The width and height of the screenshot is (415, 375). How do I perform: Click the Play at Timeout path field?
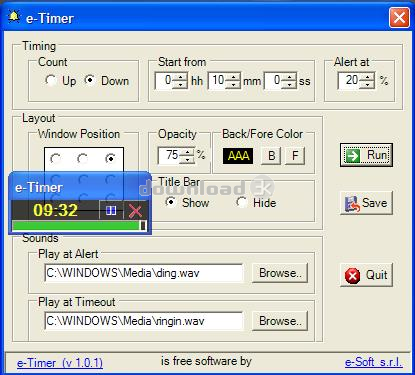144,321
